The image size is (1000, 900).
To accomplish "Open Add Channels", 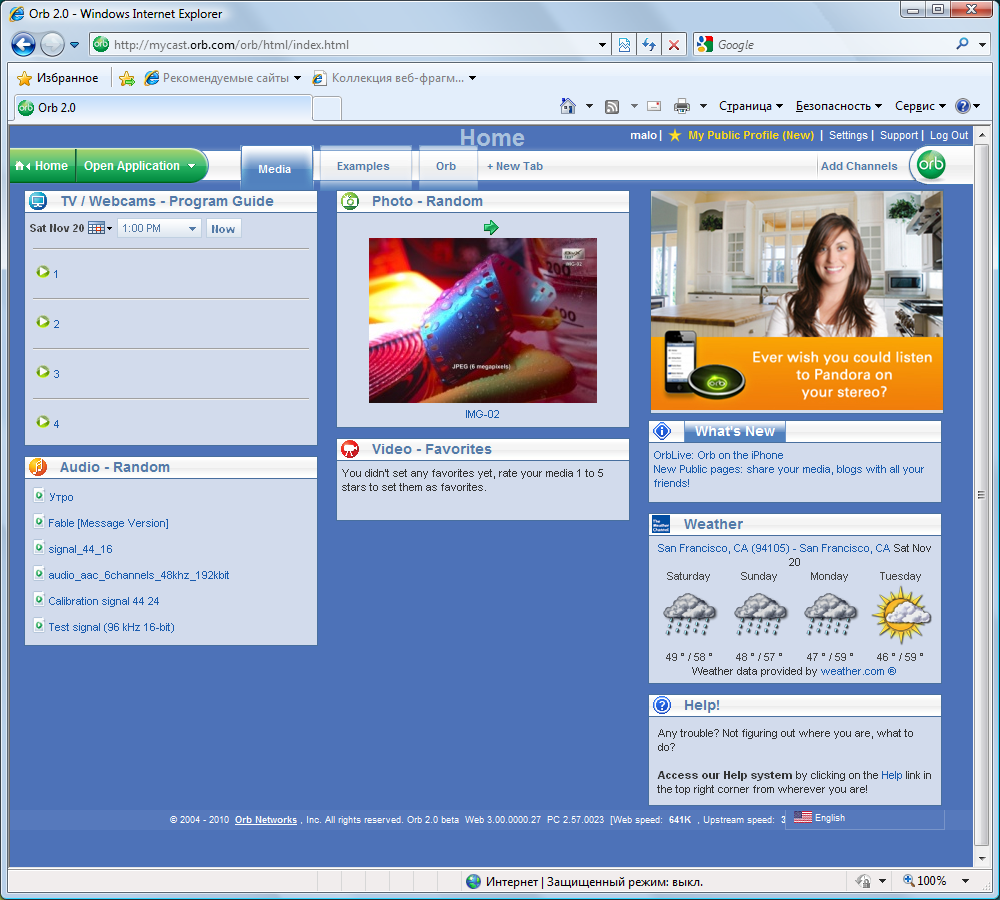I will [858, 166].
